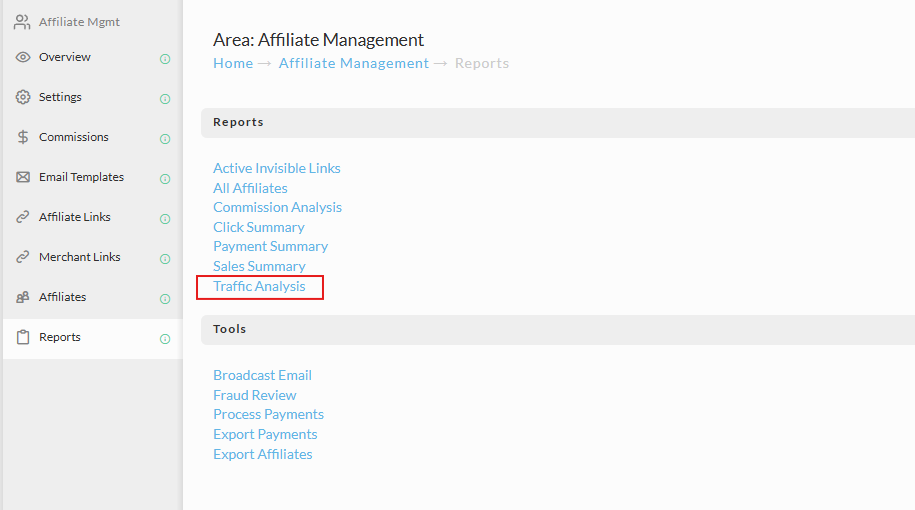Select Email Templates in the sidebar

(81, 177)
